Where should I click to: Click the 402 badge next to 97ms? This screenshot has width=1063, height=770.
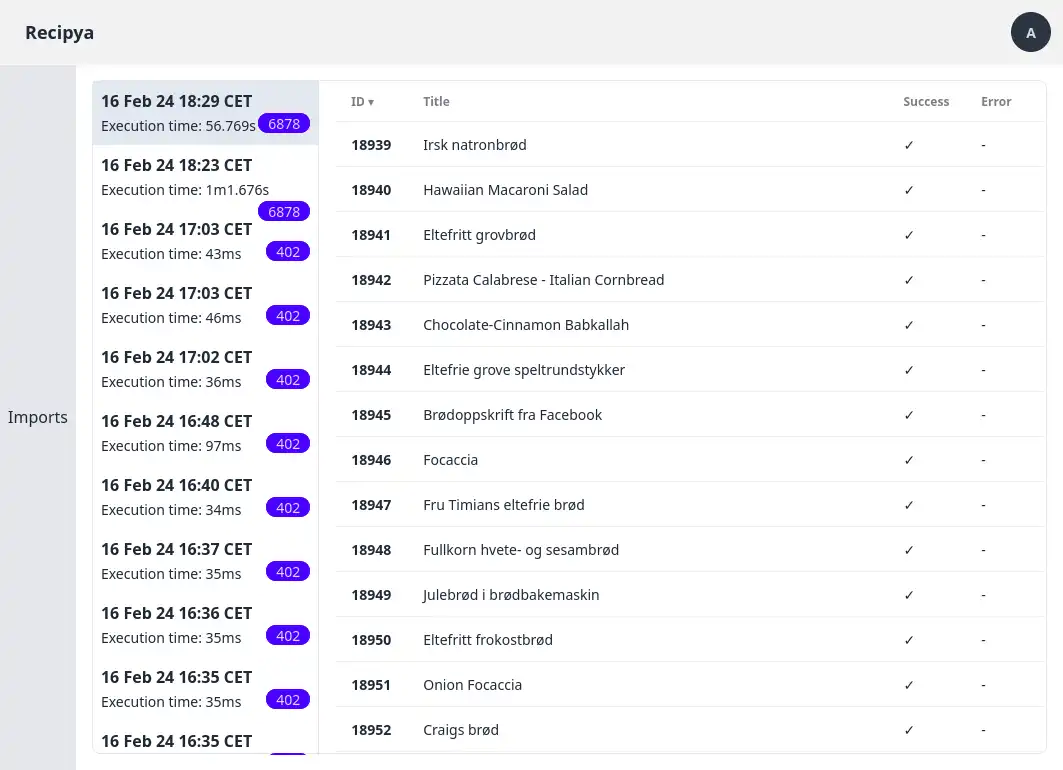pos(288,444)
